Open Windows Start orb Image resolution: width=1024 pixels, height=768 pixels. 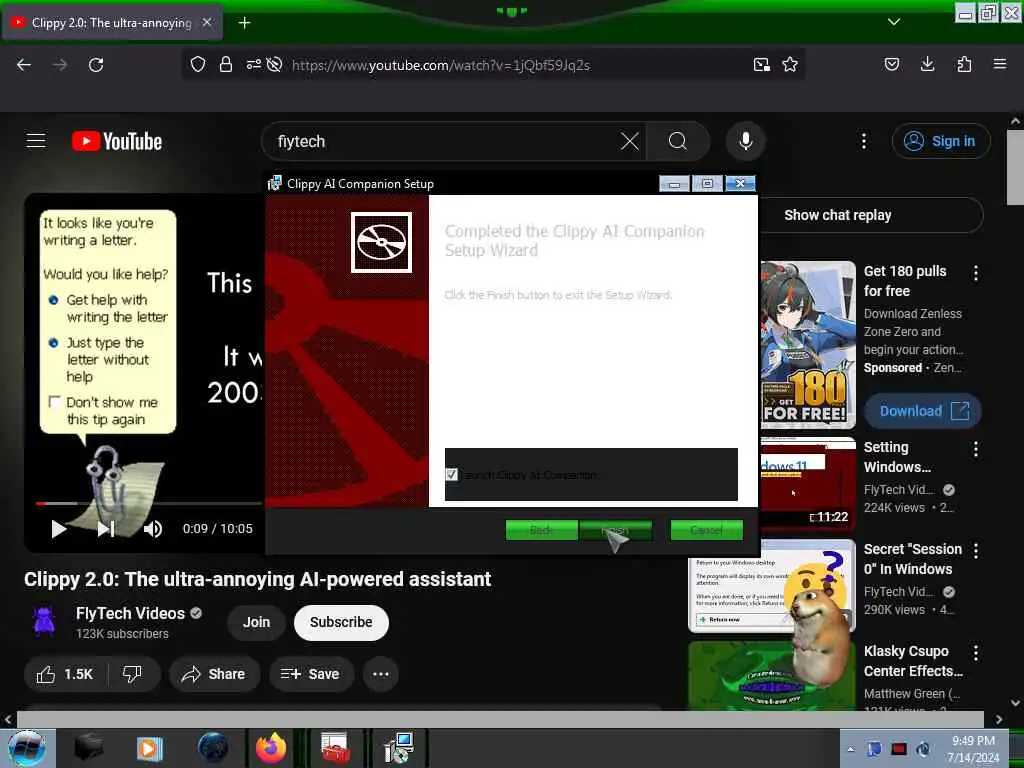pyautogui.click(x=27, y=748)
